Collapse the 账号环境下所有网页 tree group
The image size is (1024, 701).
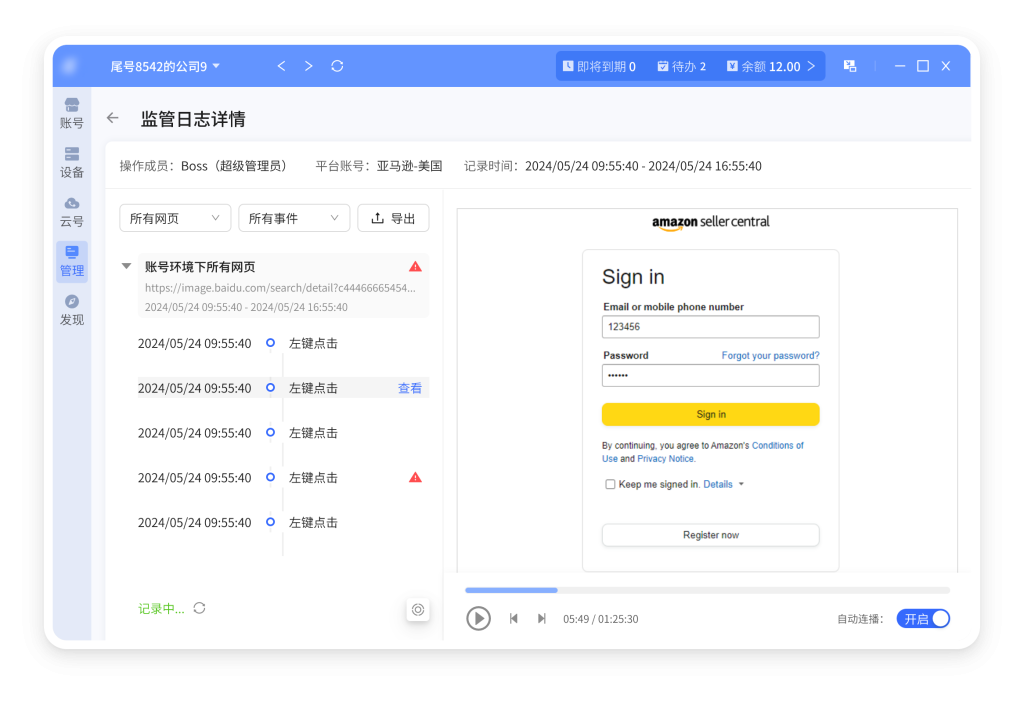(x=126, y=267)
